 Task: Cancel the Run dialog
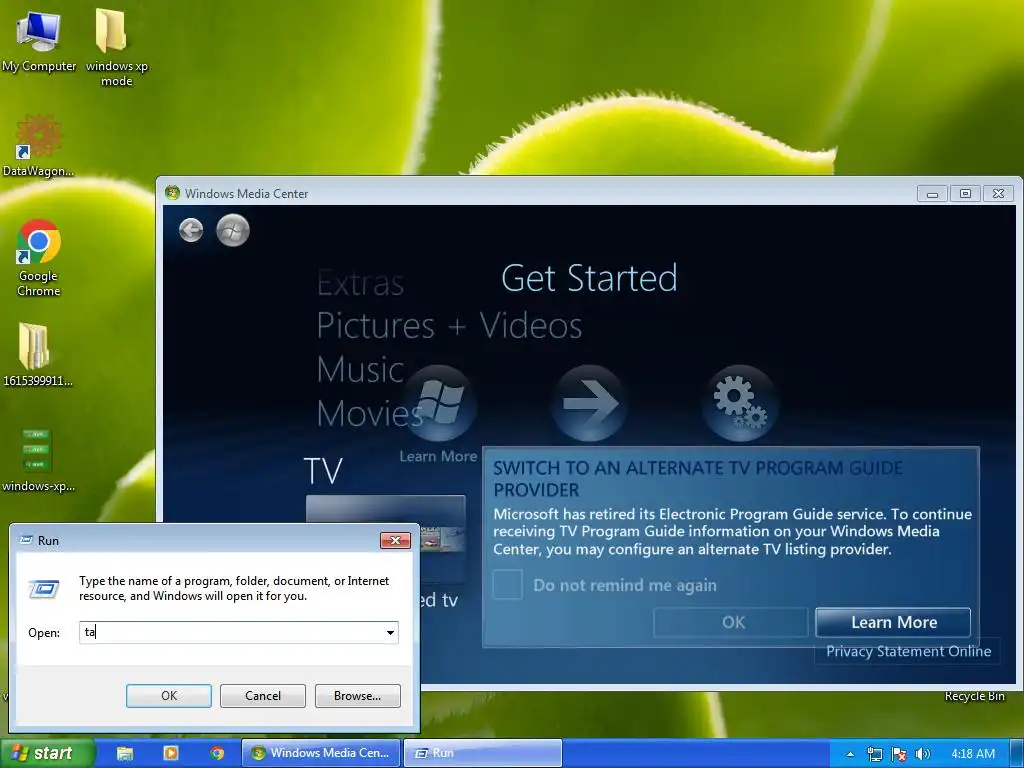pyautogui.click(x=263, y=696)
